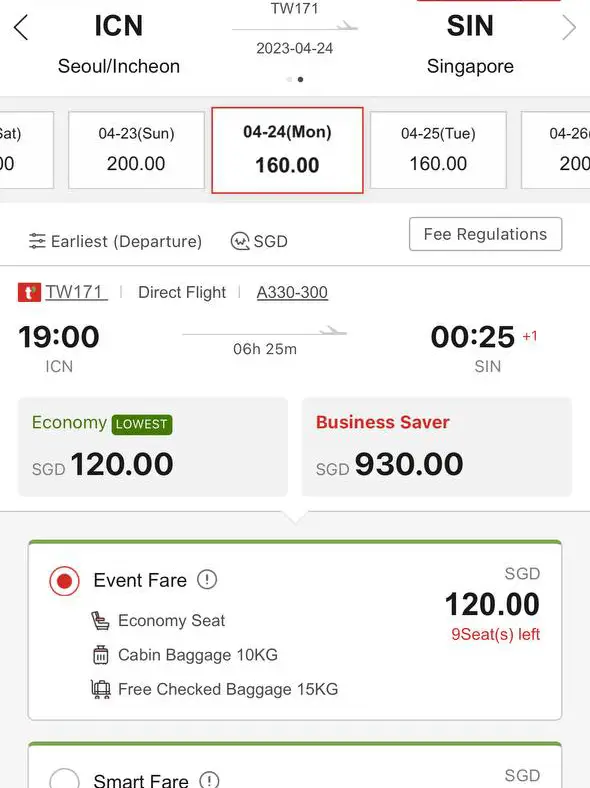The height and width of the screenshot is (788, 590).
Task: Open Event Fare info icon
Action: (x=207, y=579)
